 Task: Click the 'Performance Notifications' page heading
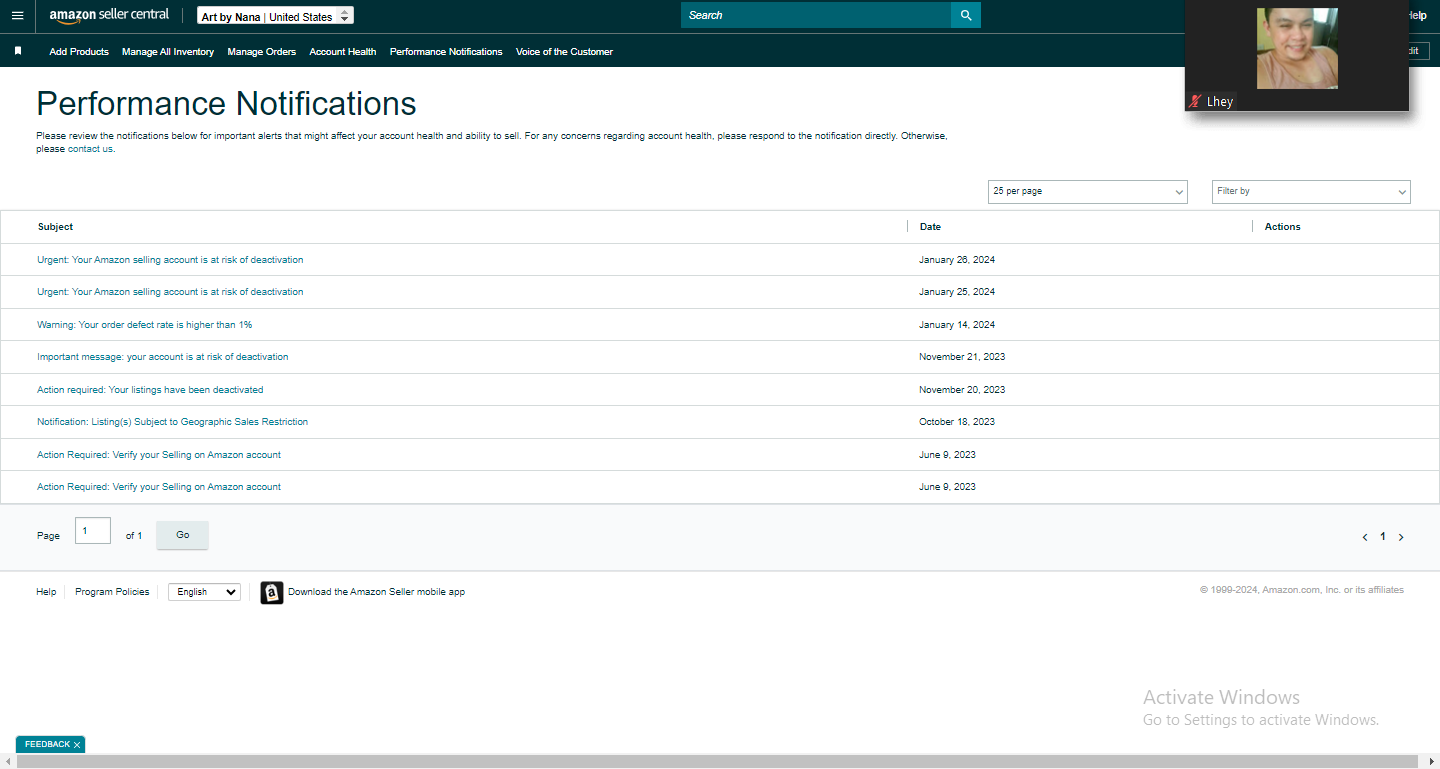click(x=227, y=104)
